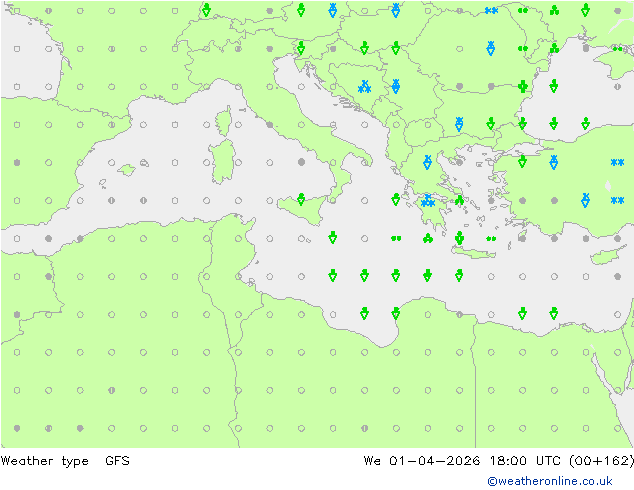Click the triple snowflake symbol over the Peloponnese
The height and width of the screenshot is (490, 634).
pyautogui.click(x=427, y=201)
